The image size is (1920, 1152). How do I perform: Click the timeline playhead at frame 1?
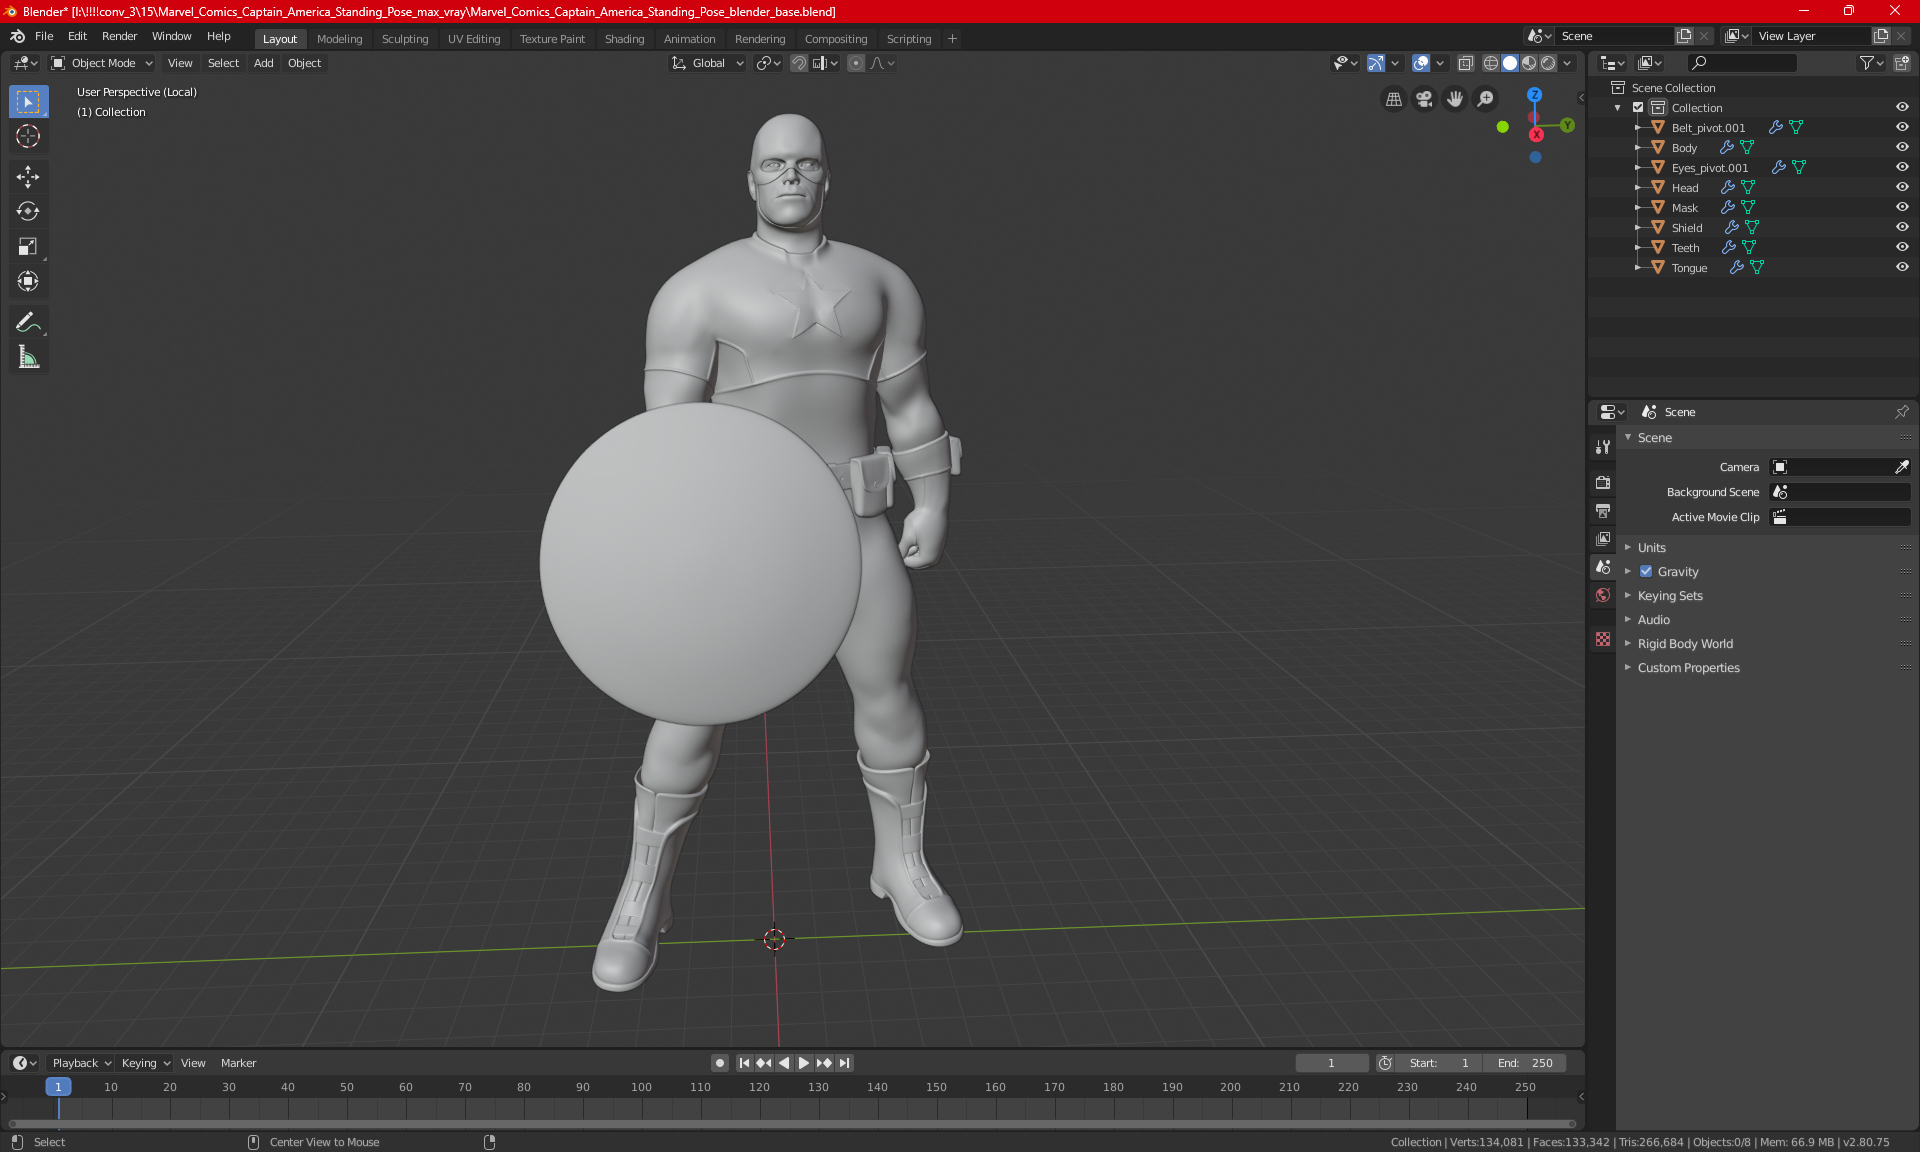(x=58, y=1087)
